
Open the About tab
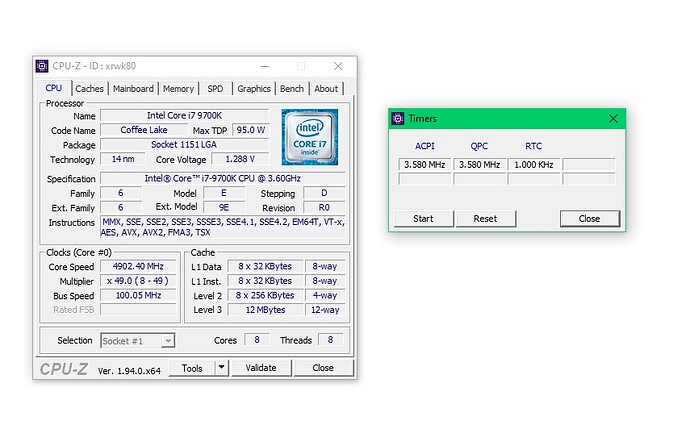[326, 88]
